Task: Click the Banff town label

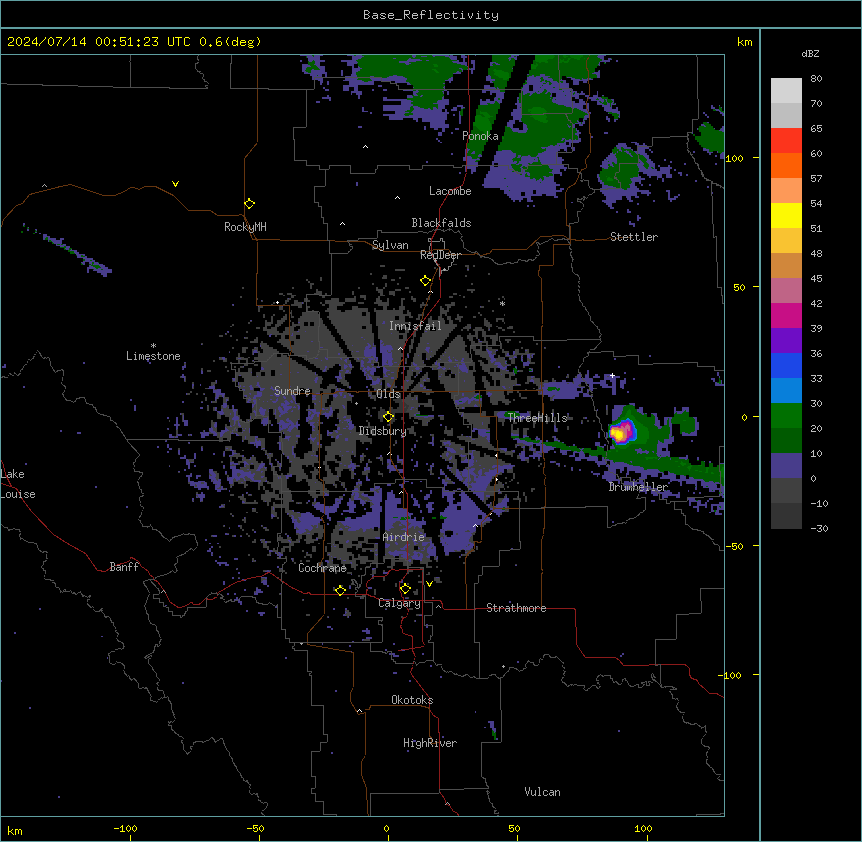Action: tap(124, 567)
